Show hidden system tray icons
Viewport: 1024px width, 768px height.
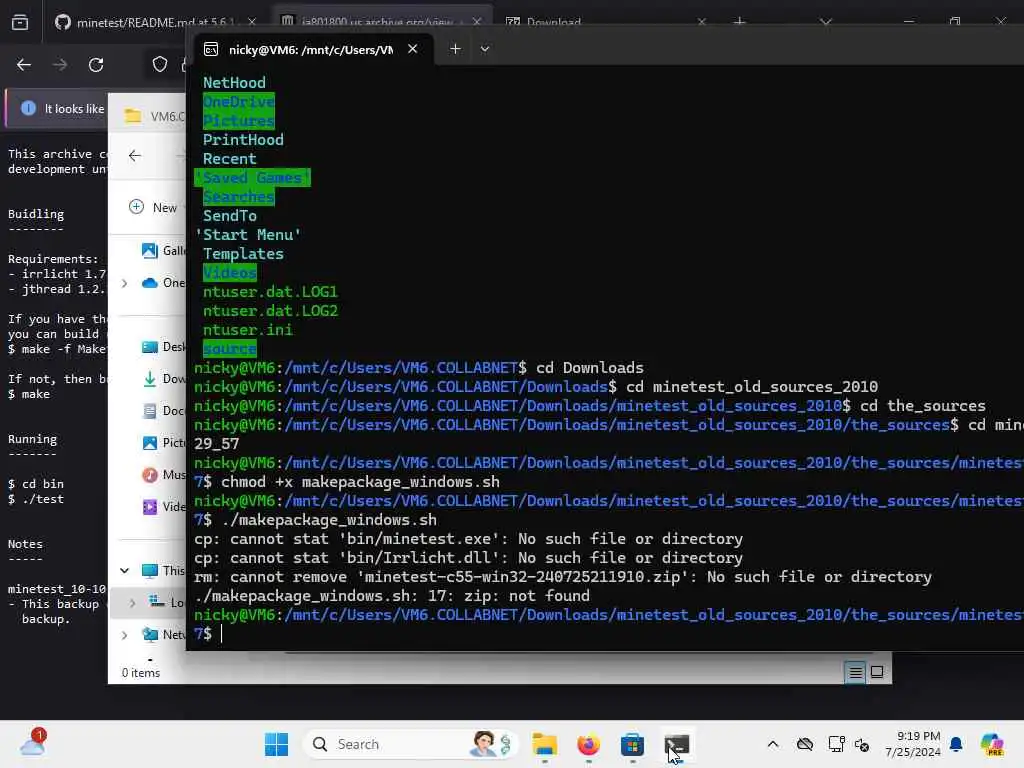pos(773,744)
